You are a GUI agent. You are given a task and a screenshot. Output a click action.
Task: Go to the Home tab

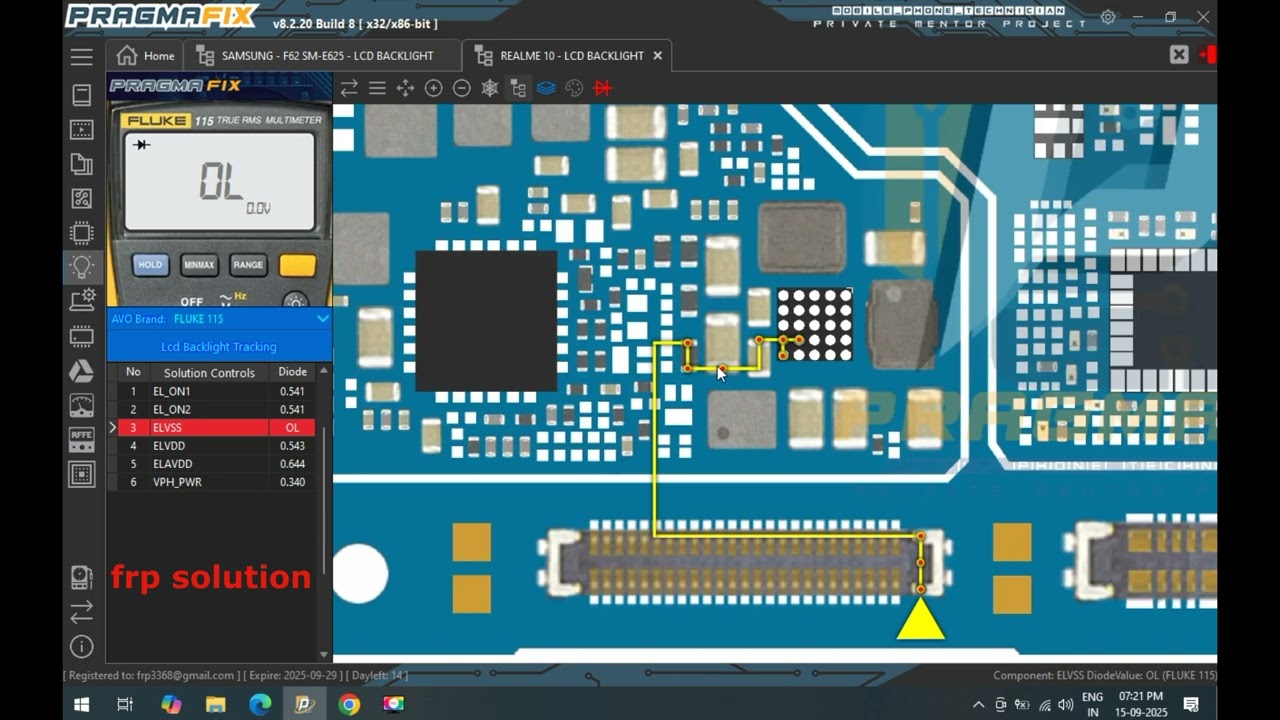[x=146, y=56]
